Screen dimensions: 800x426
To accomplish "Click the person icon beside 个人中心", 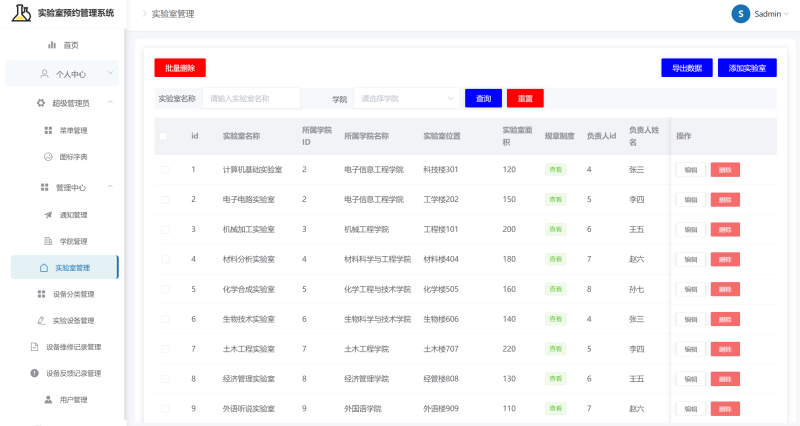I will [44, 73].
